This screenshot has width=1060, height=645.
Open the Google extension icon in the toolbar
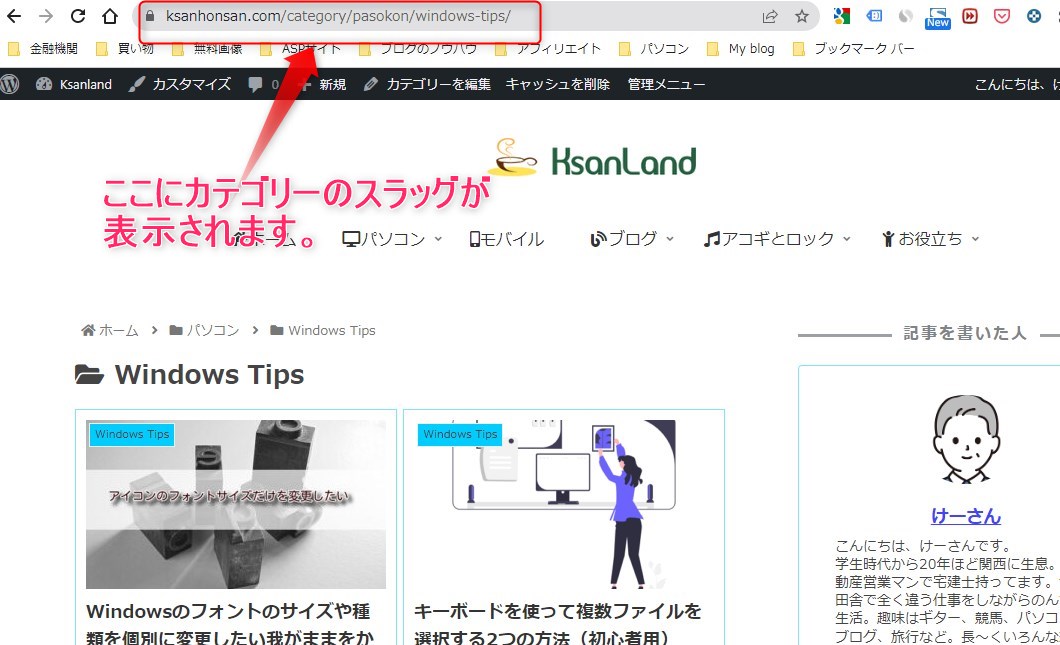coord(841,16)
